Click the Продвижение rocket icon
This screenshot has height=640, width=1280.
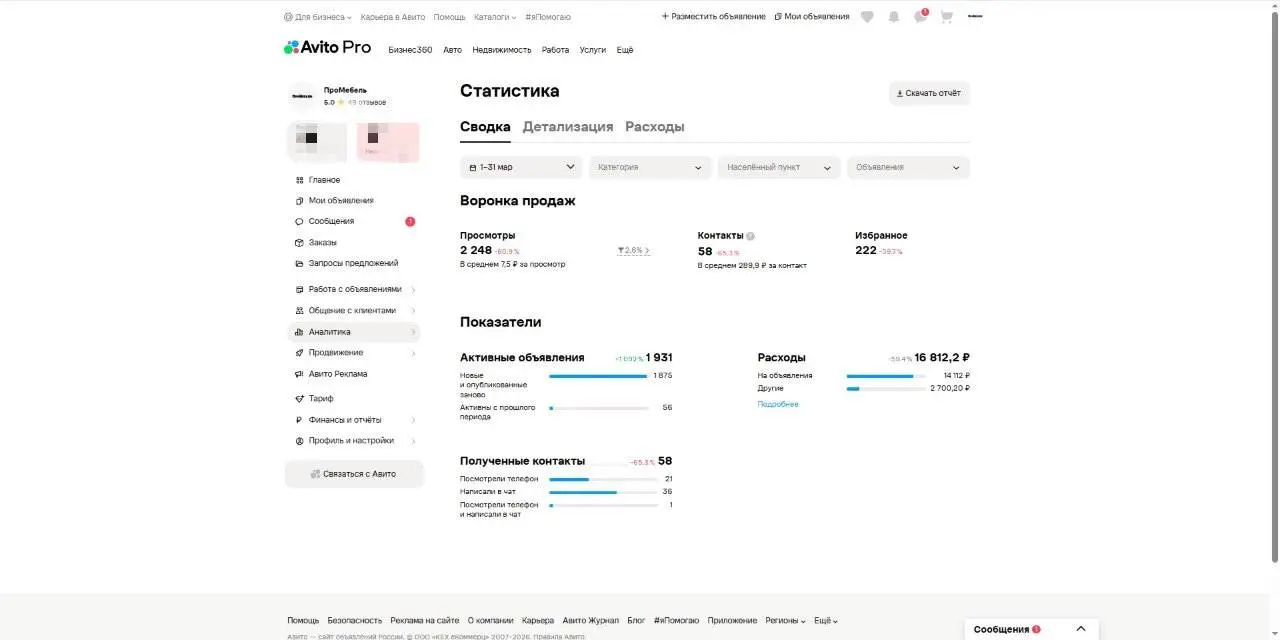point(299,353)
